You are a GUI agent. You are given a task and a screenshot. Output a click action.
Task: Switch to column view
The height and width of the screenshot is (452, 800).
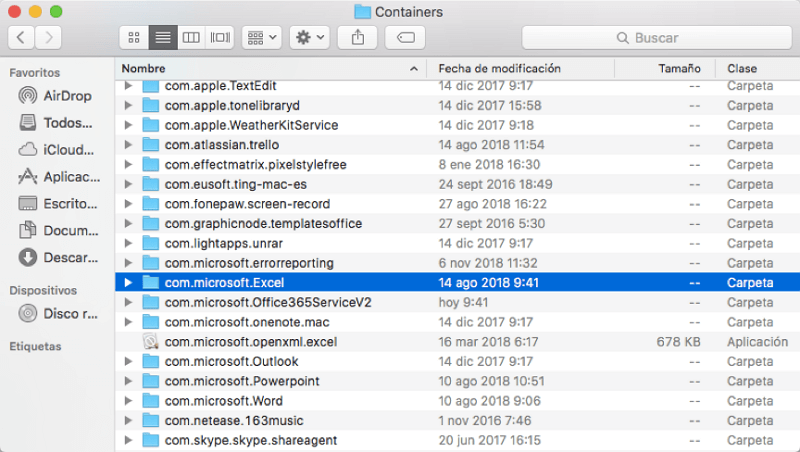pos(191,38)
